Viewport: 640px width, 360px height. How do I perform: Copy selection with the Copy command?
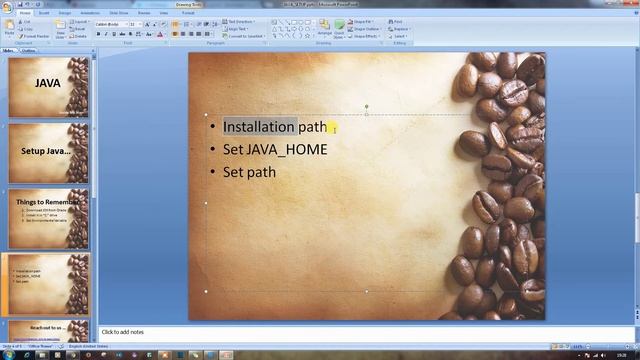(x=25, y=29)
